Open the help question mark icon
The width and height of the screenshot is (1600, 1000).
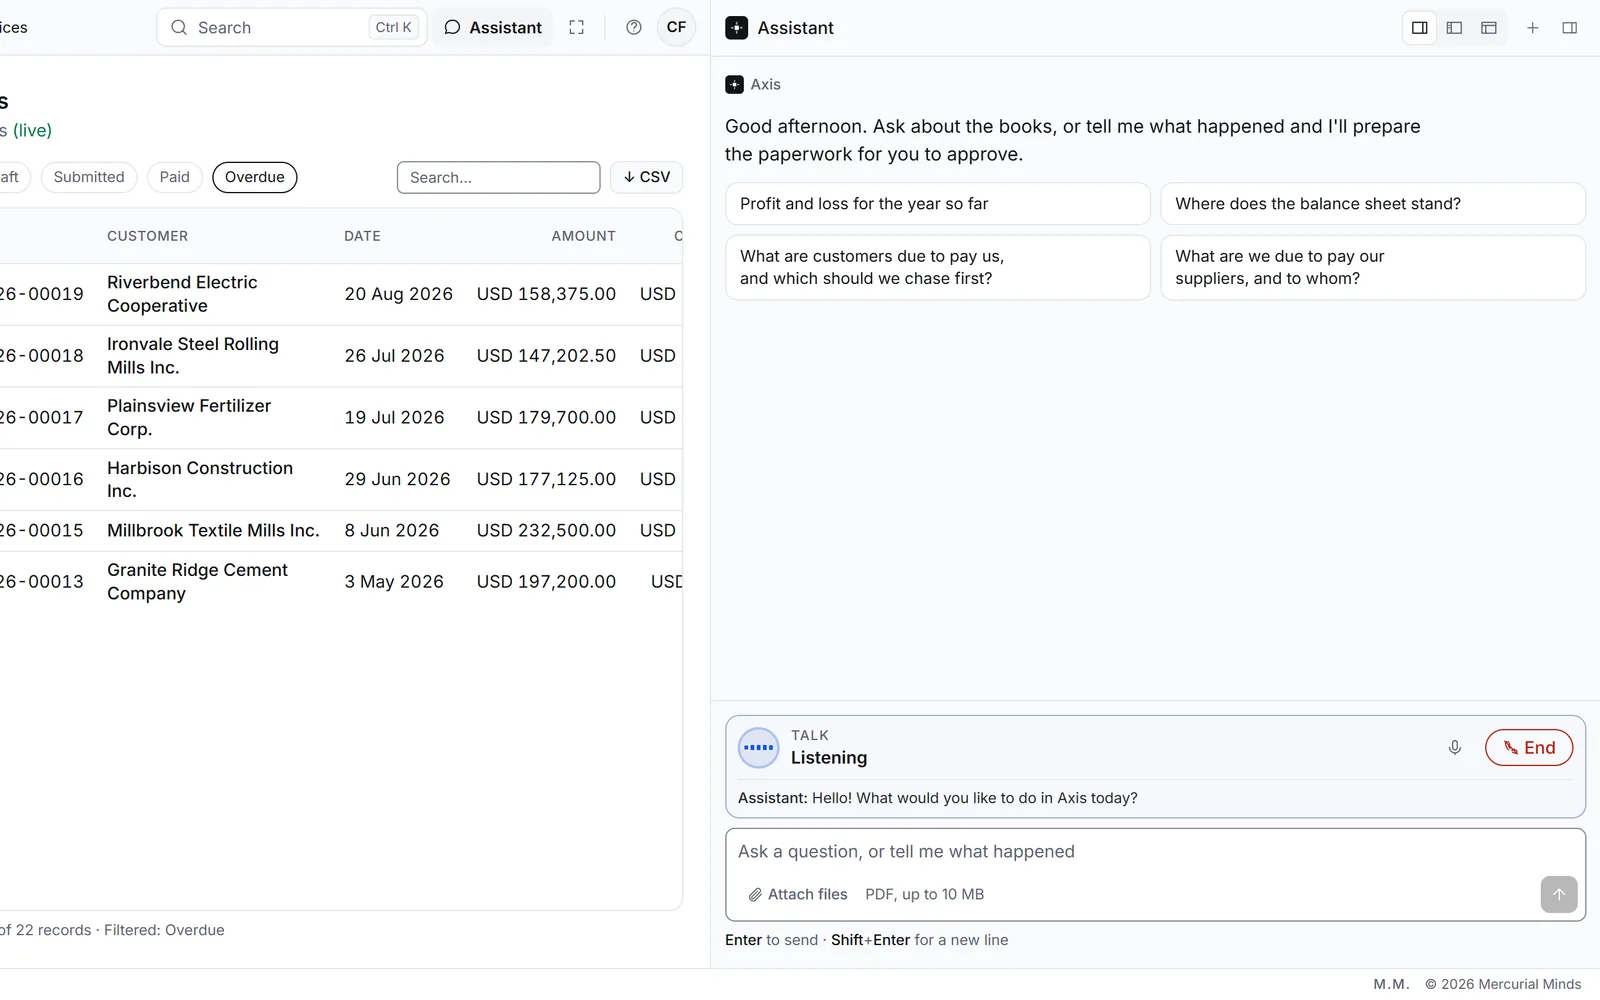click(634, 28)
